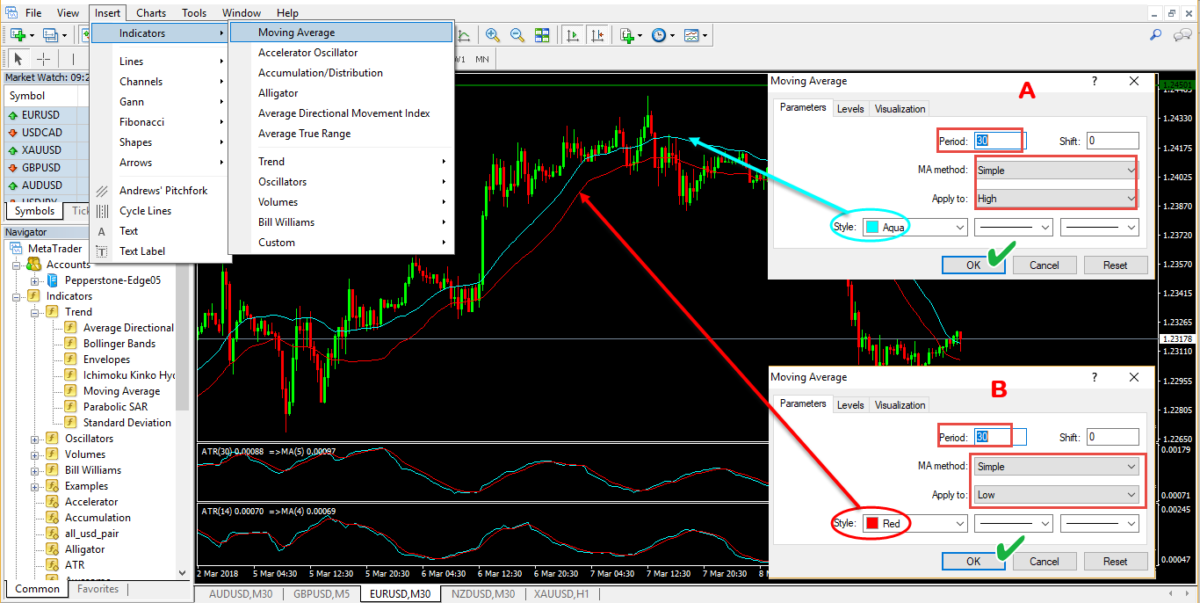Toggle the Chart Shift button

pos(596,34)
